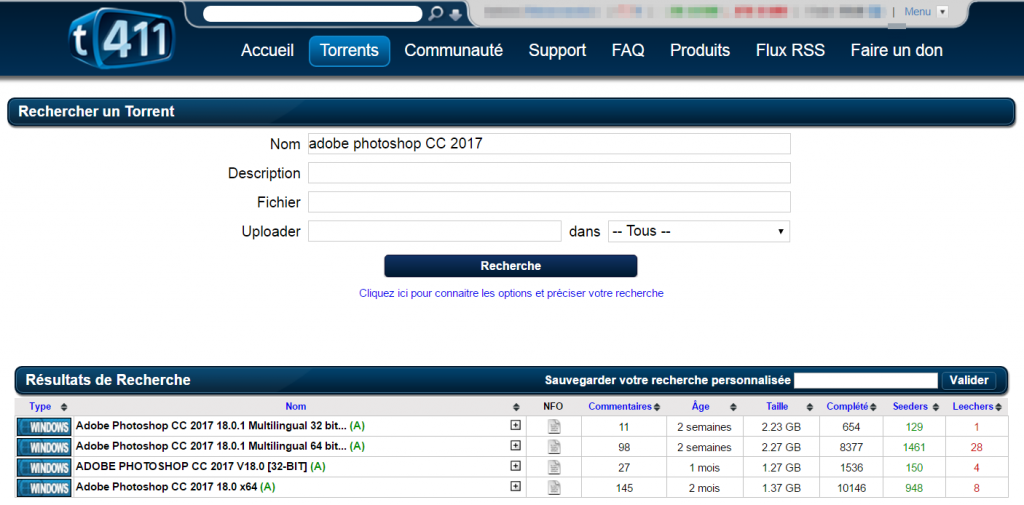Image resolution: width=1024 pixels, height=505 pixels.
Task: Go to the Communauté menu item
Action: pyautogui.click(x=453, y=50)
